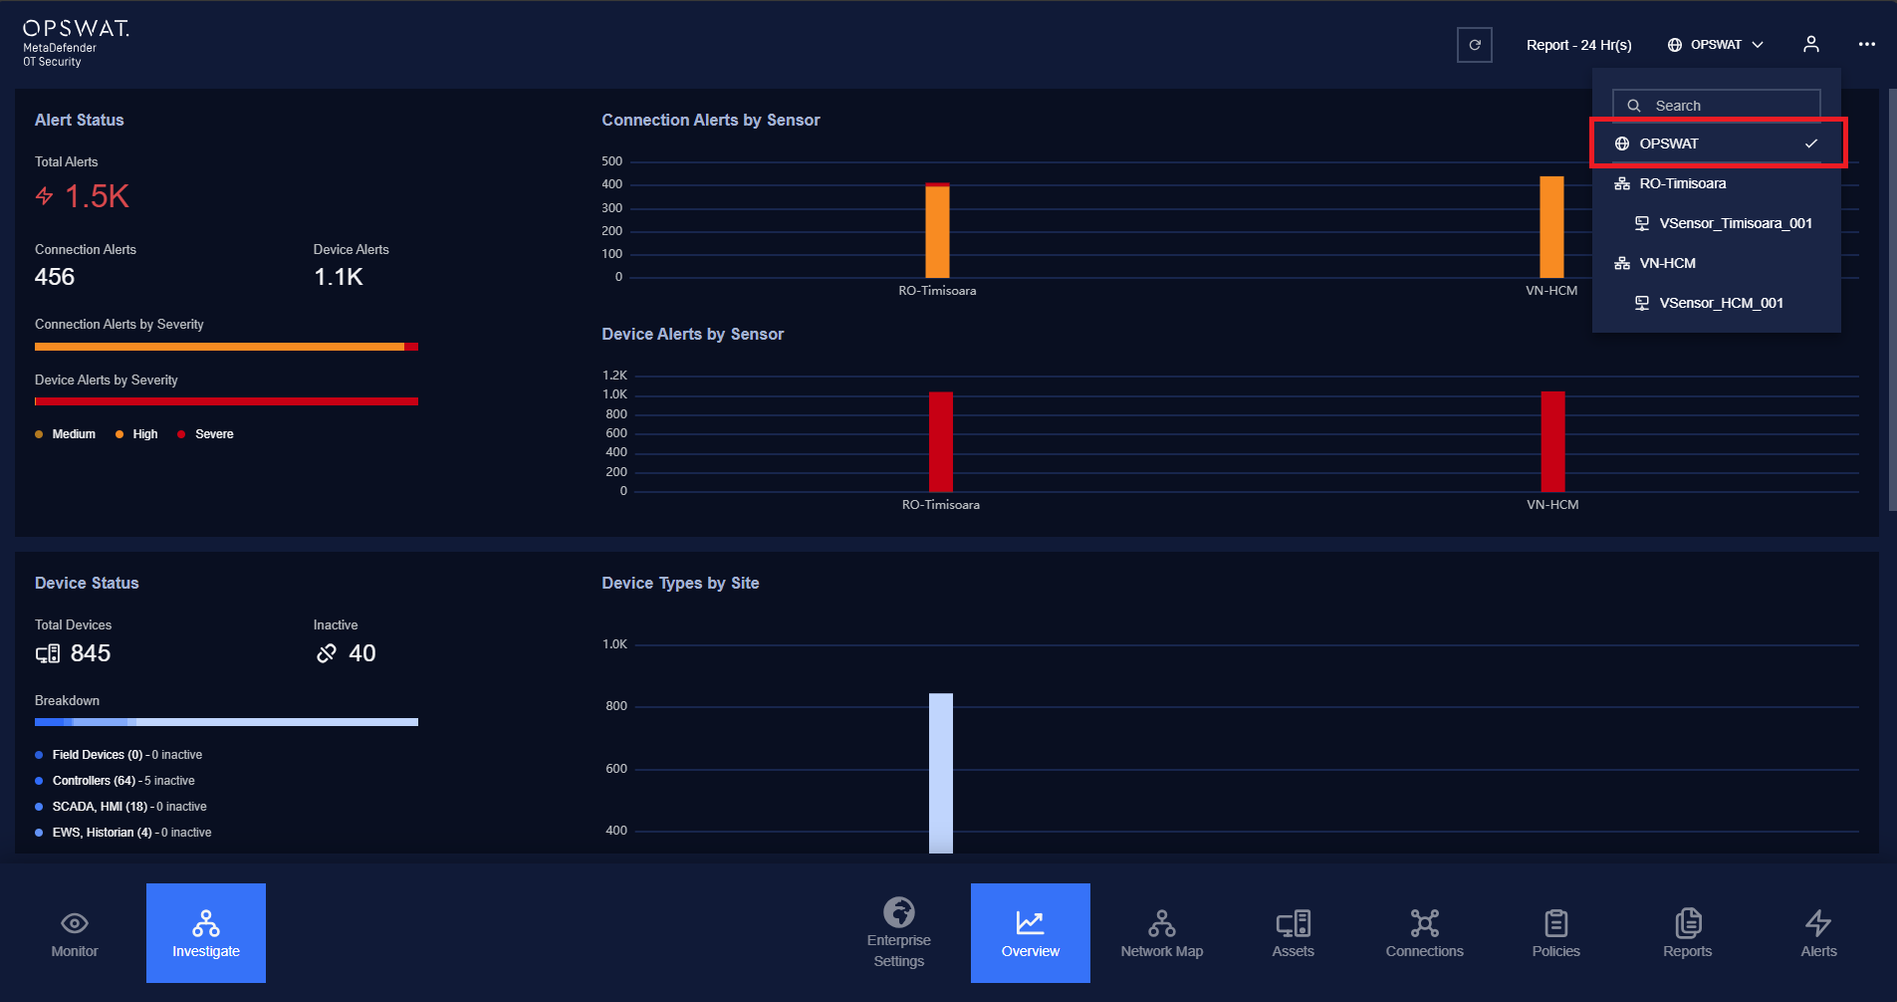Click the page vertical scrollbar
This screenshot has height=1002, width=1897.
point(1892,300)
